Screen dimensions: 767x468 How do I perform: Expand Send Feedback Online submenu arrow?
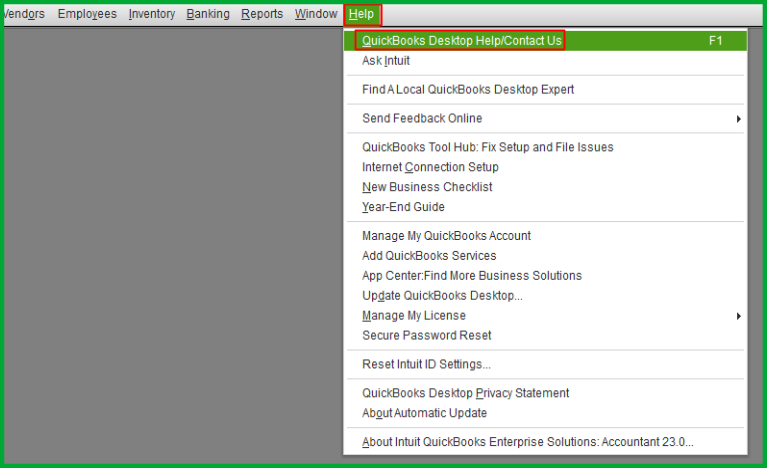click(x=739, y=119)
